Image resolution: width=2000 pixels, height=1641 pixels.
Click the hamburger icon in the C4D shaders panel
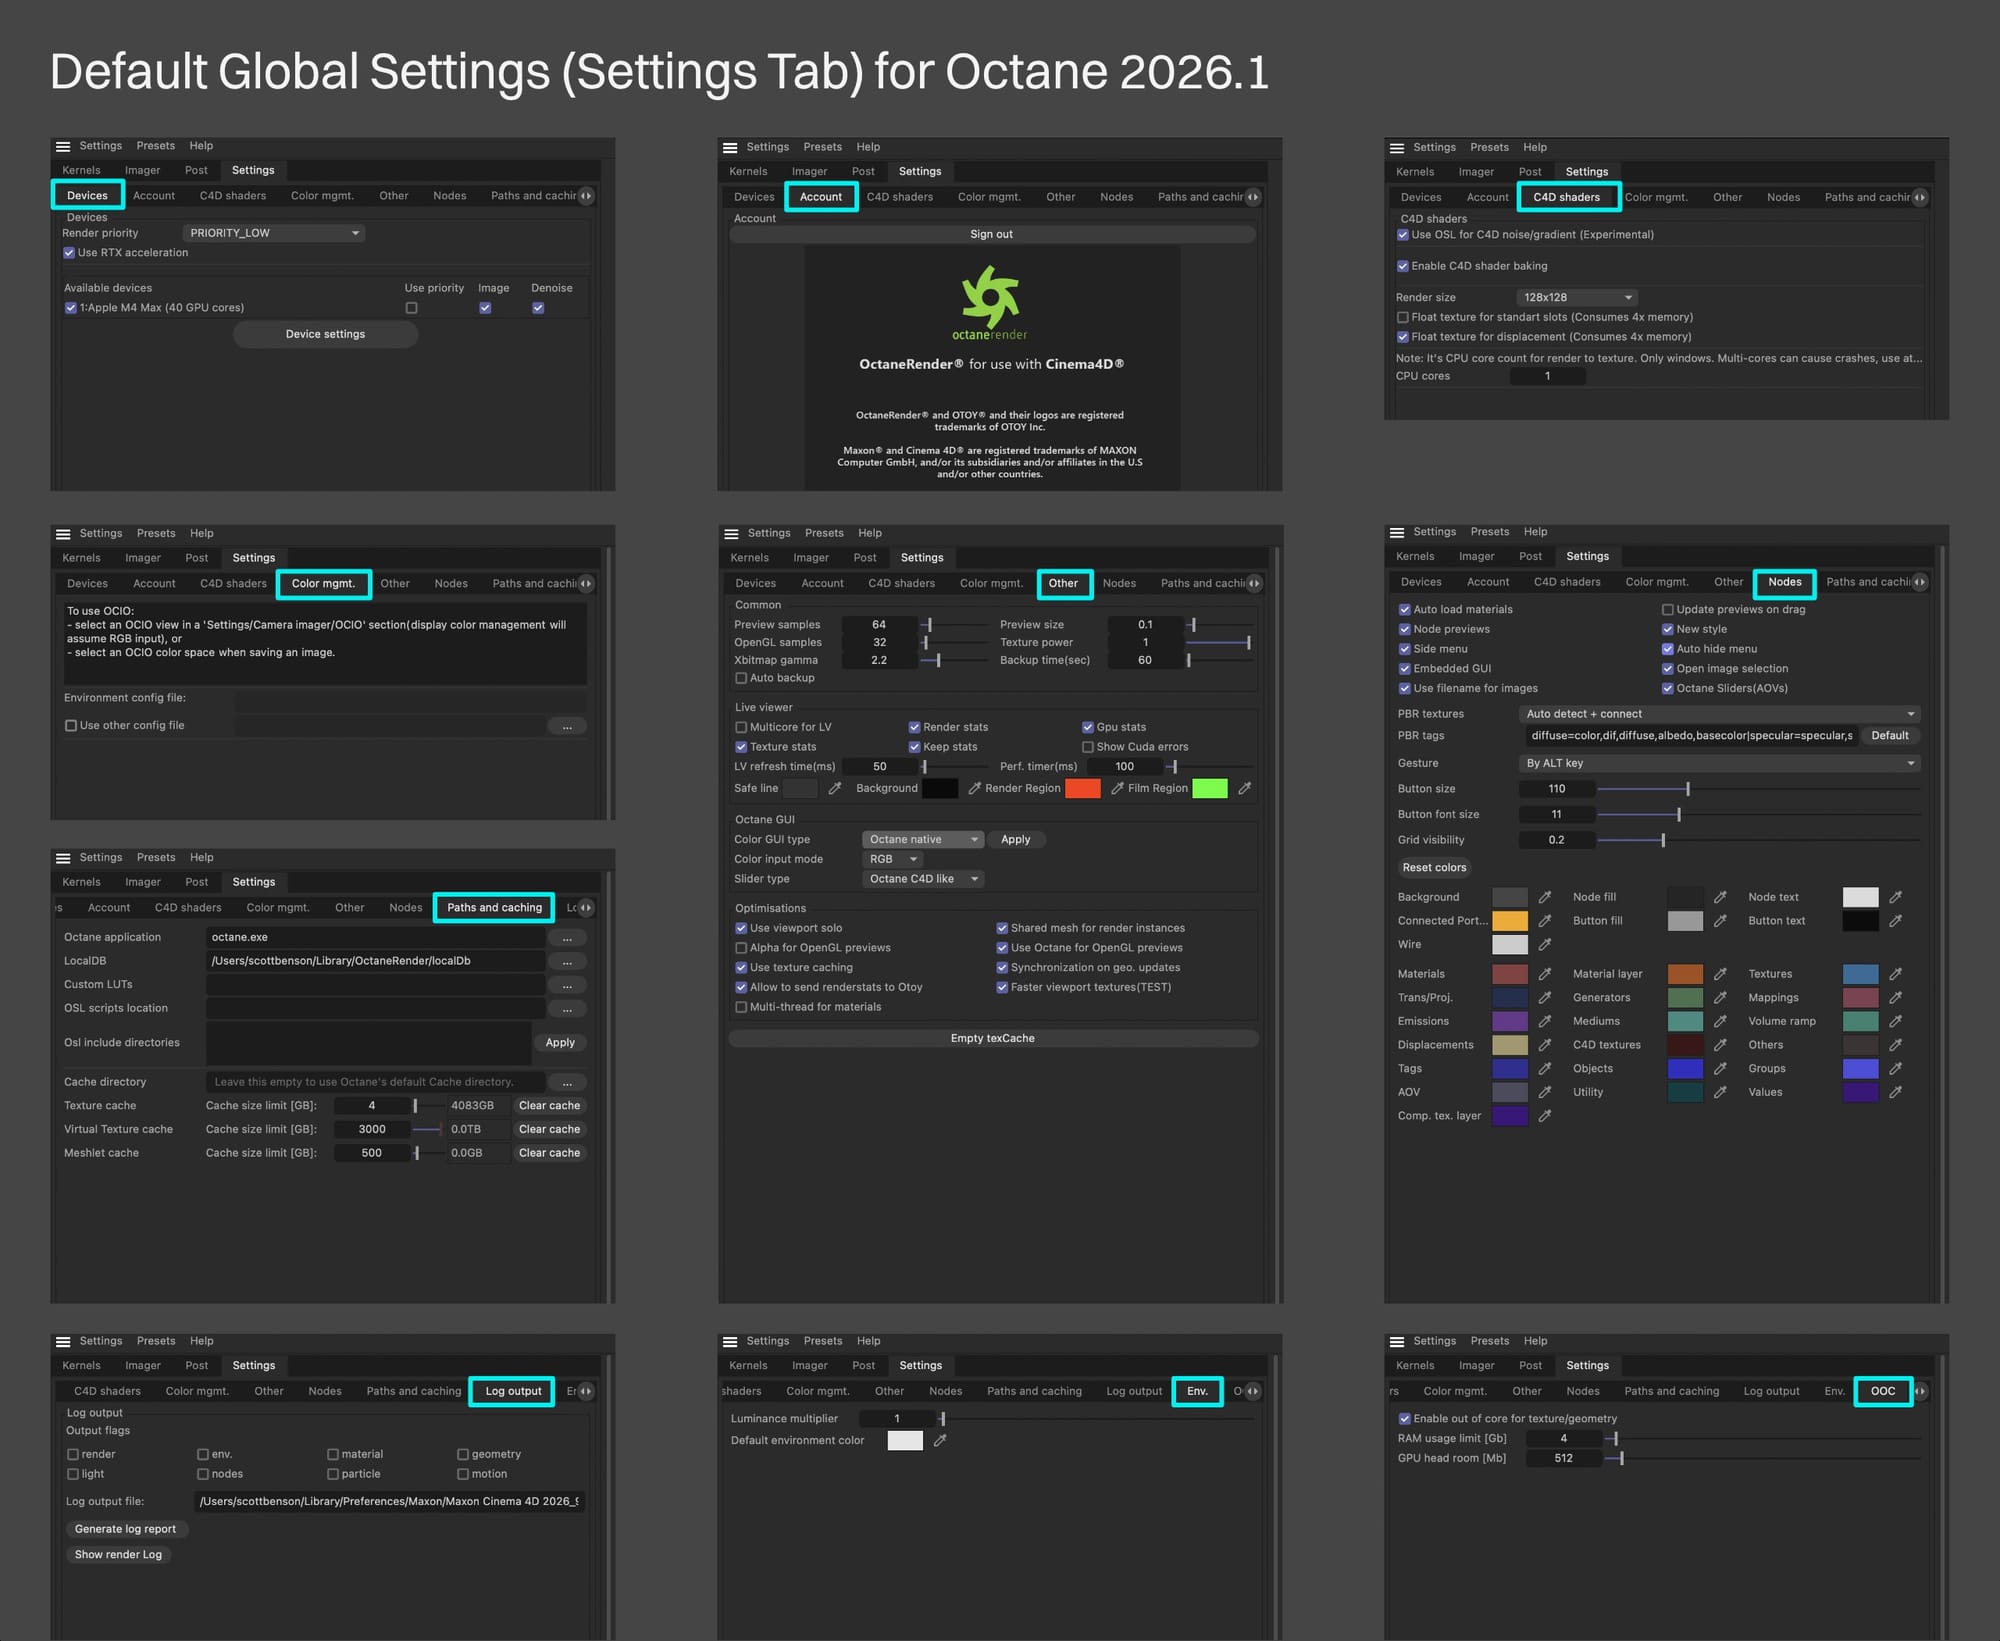[1397, 148]
